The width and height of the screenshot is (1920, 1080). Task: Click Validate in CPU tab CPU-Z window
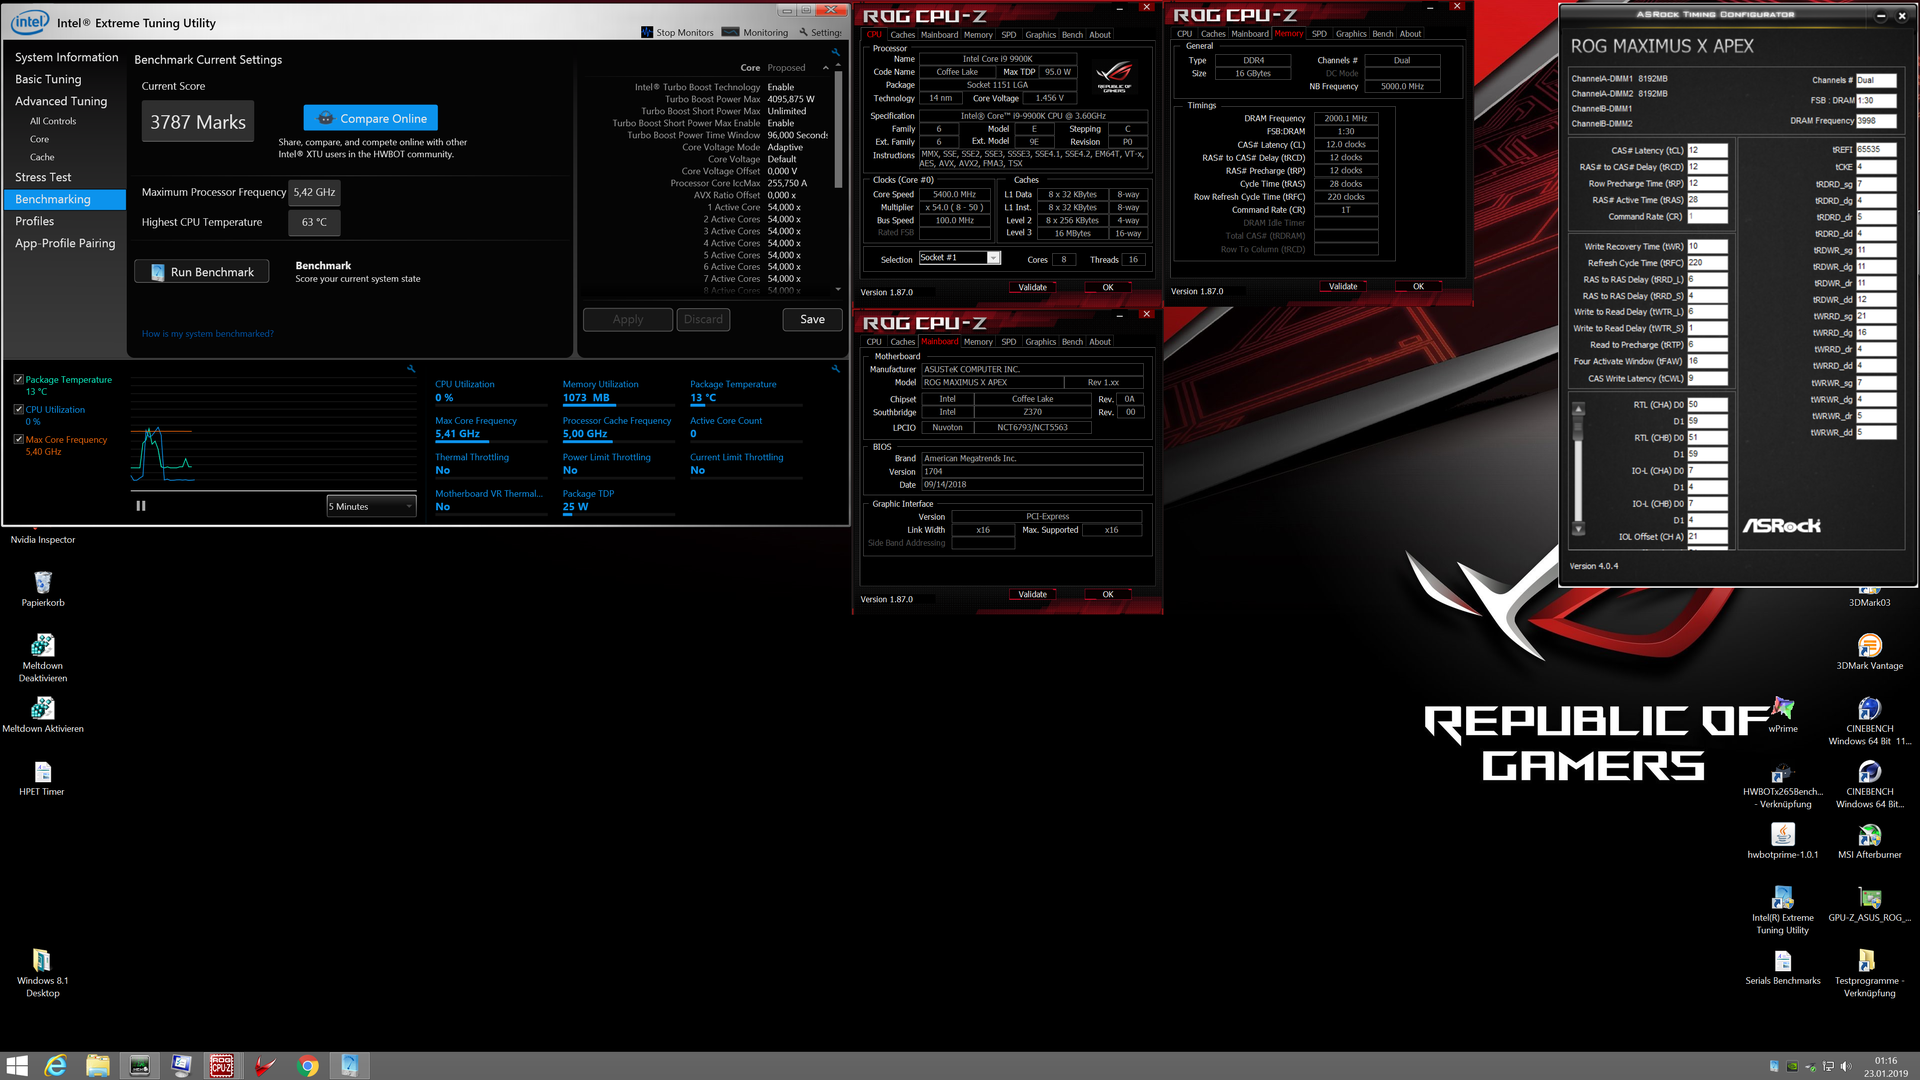click(x=1032, y=287)
